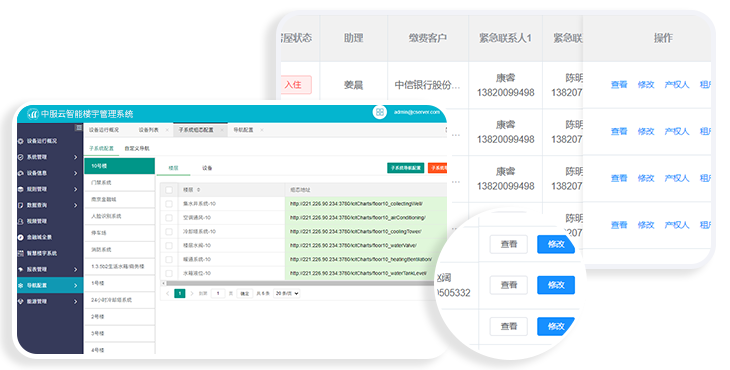This screenshot has width=730, height=370.
Task: Switch to the 设备运行概况 page tab
Action: pyautogui.click(x=104, y=130)
